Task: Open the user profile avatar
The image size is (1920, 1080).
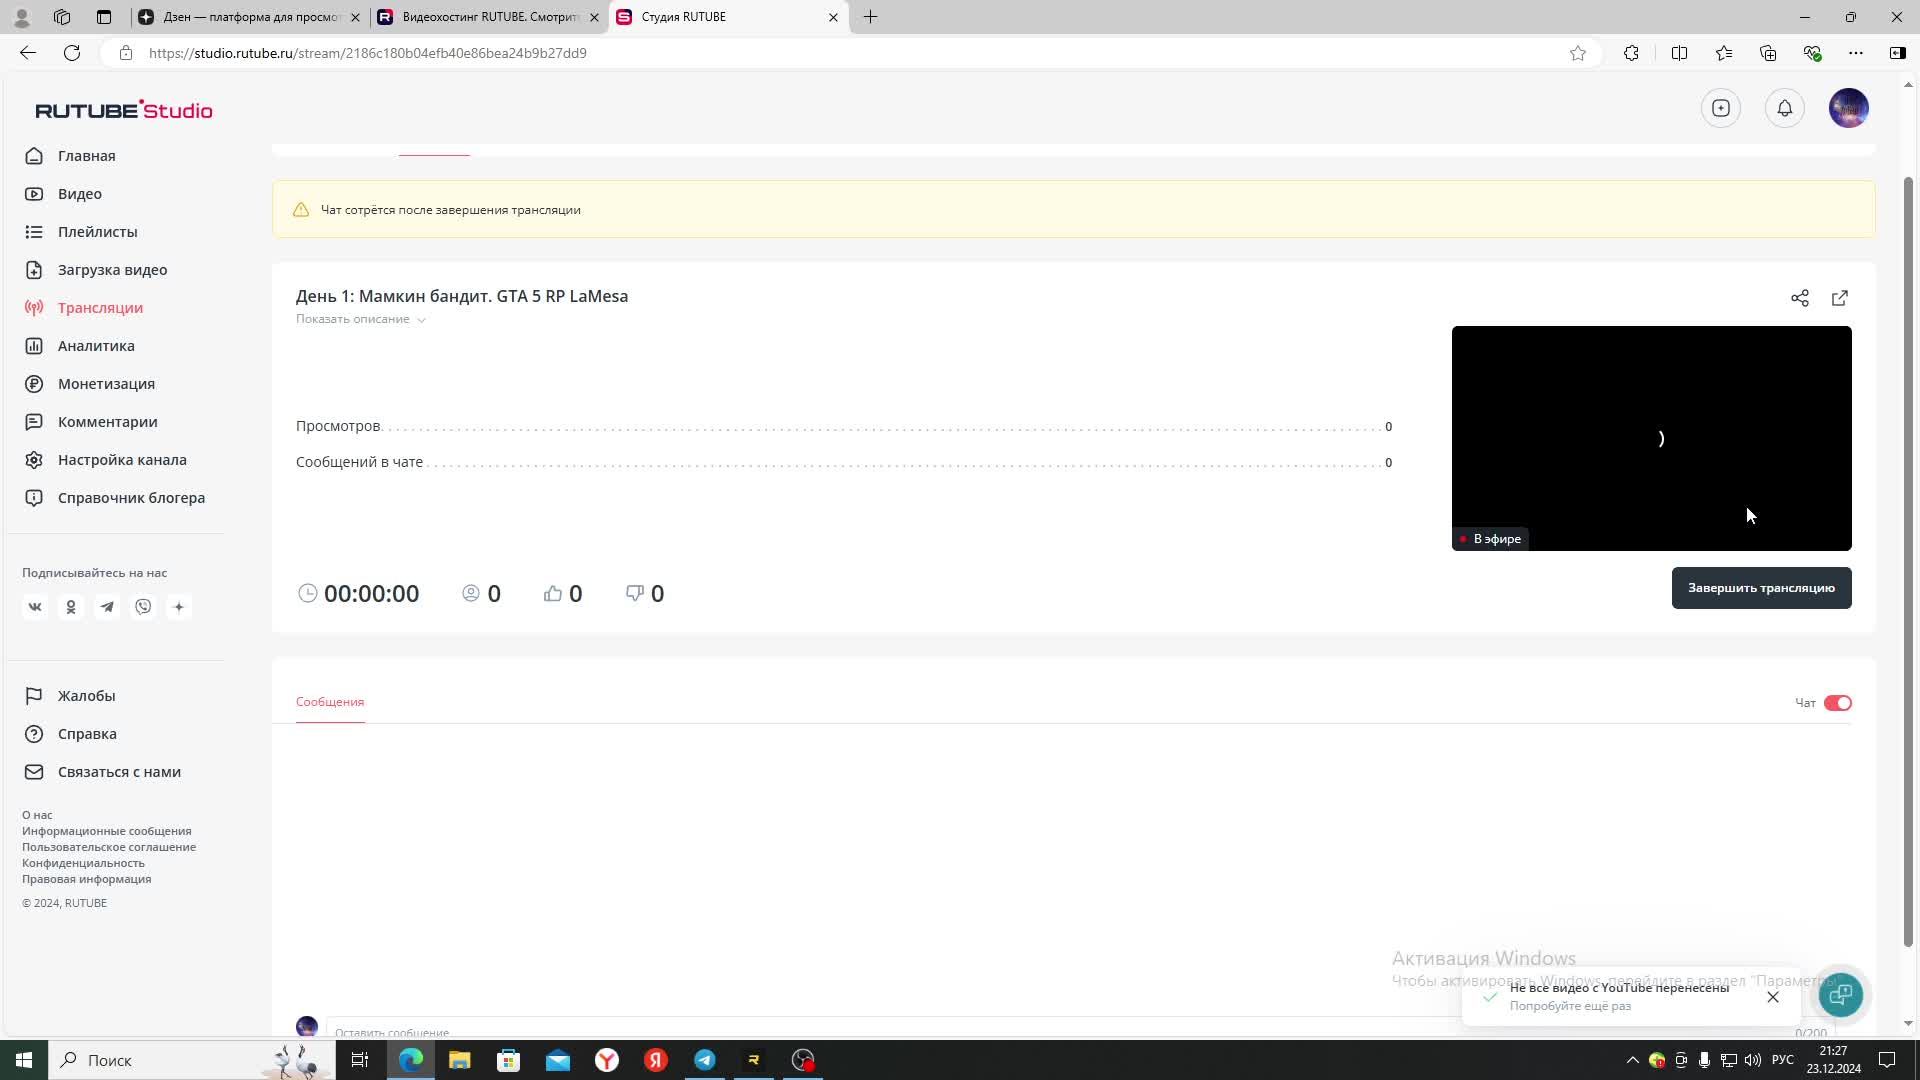Action: (x=1848, y=108)
